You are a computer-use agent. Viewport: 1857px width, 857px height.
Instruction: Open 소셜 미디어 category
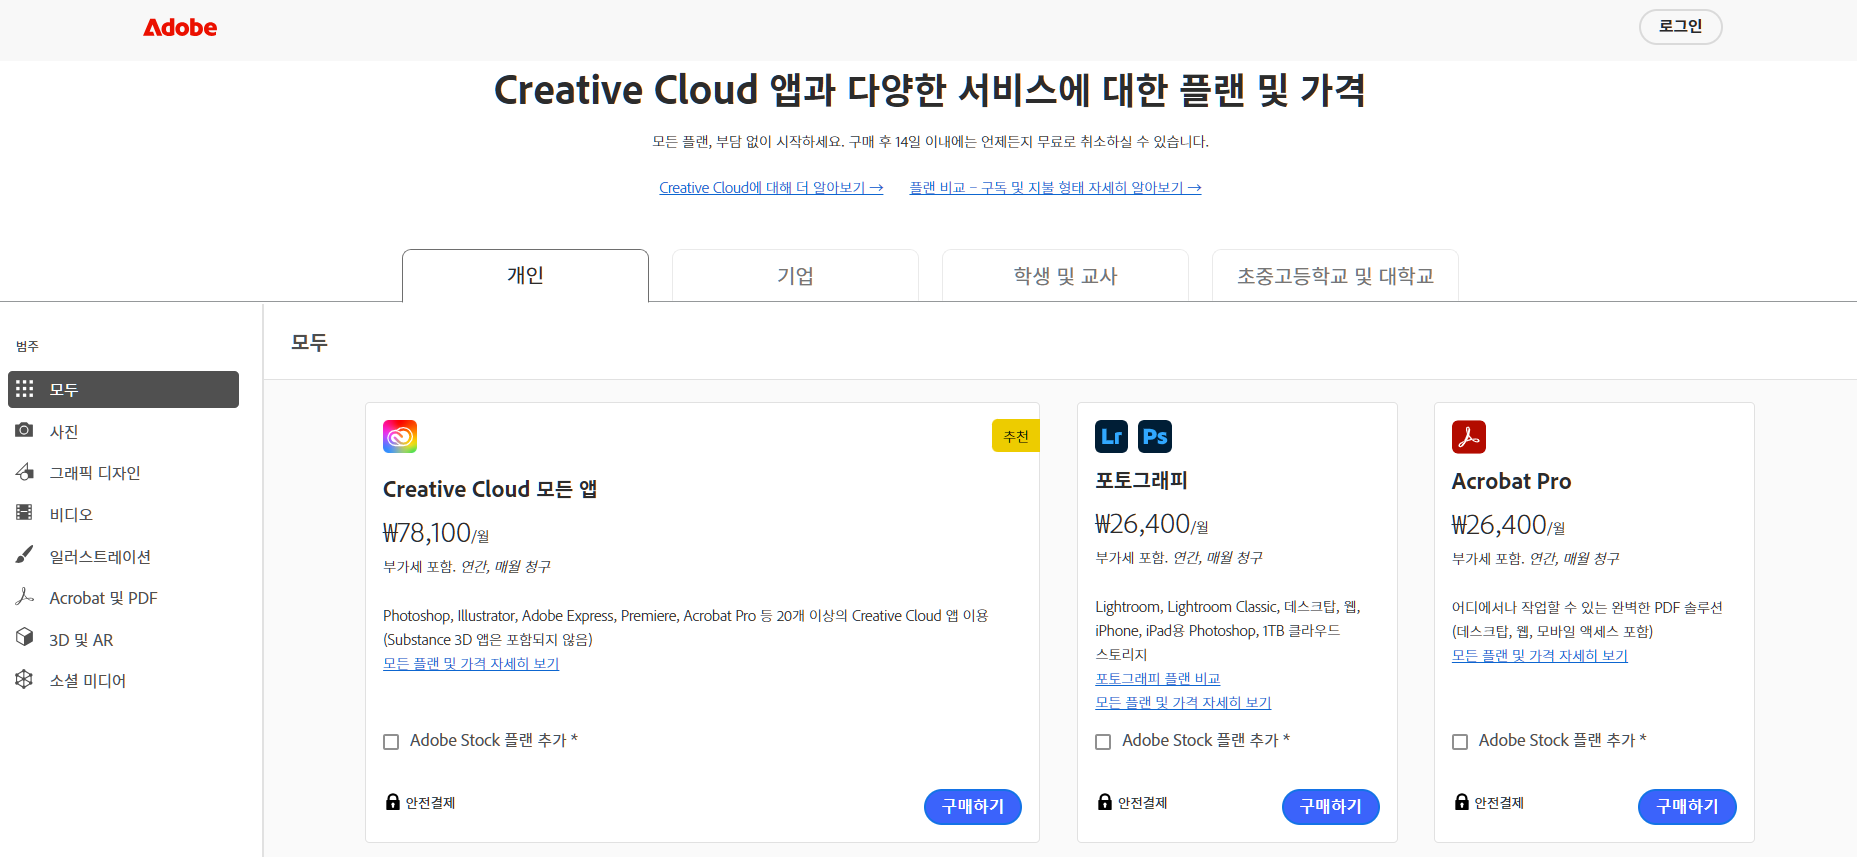tap(123, 680)
